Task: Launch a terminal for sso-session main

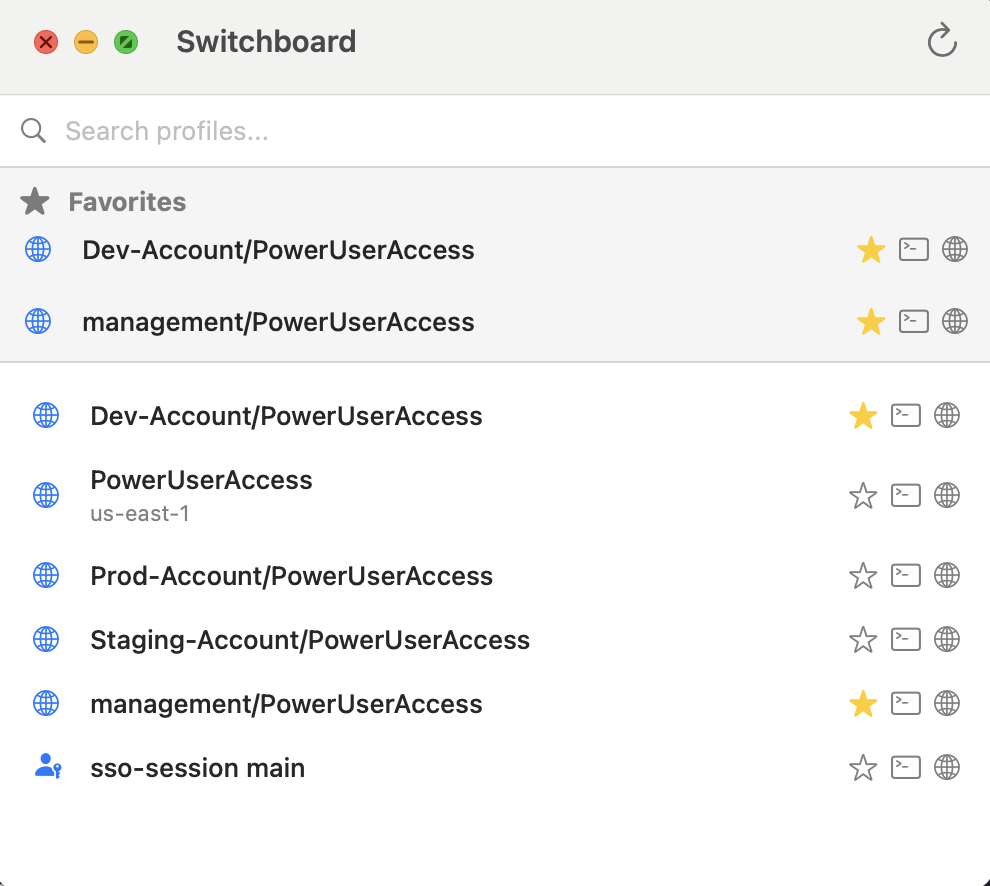Action: coord(905,767)
